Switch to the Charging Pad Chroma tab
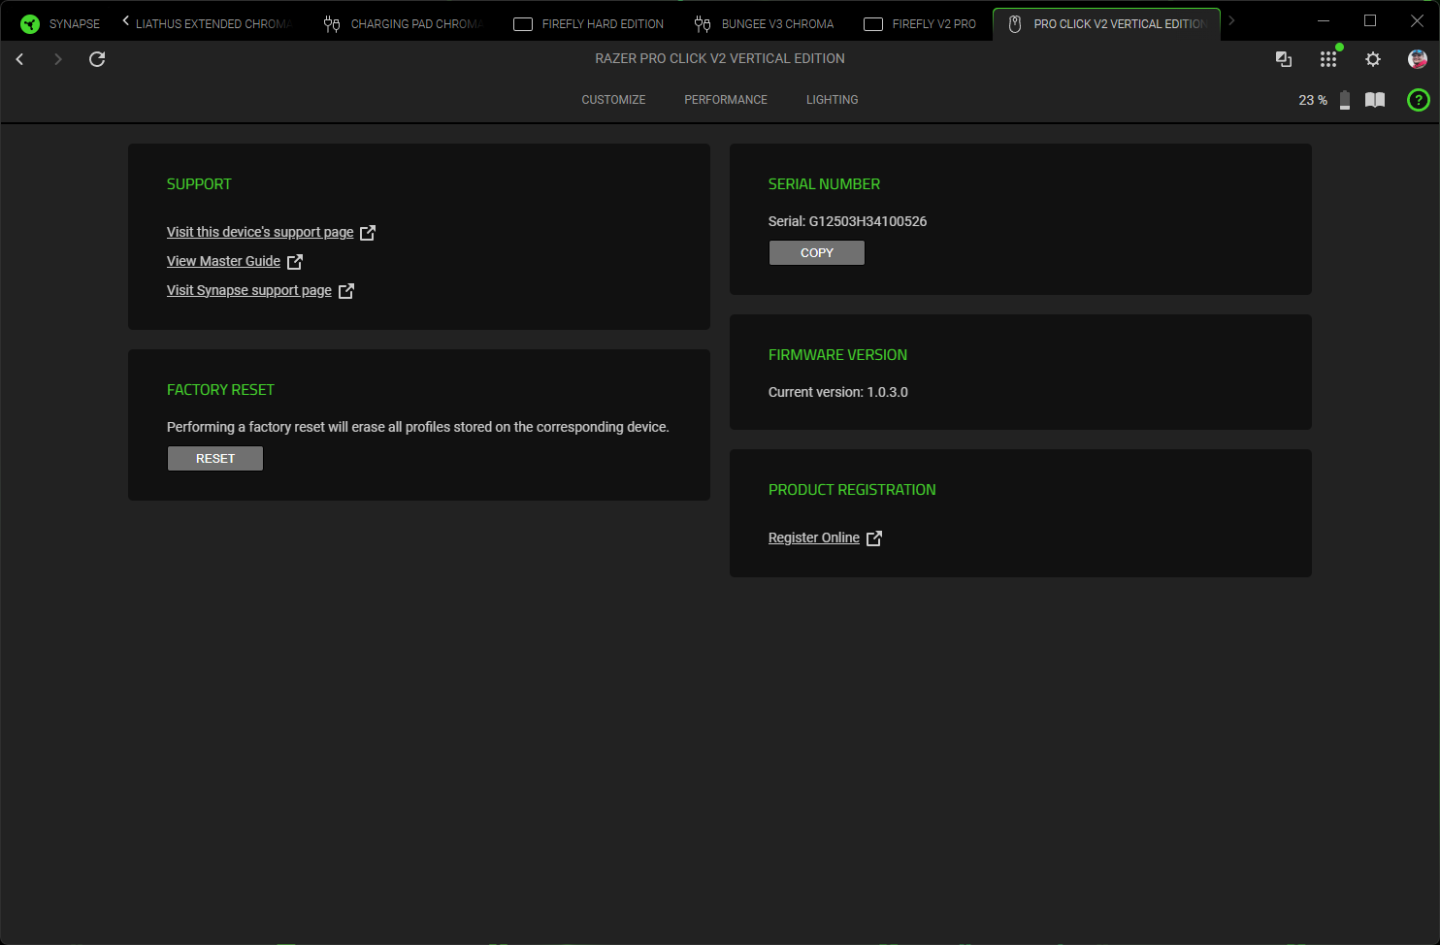Screen dimensions: 1440x945 coord(403,24)
